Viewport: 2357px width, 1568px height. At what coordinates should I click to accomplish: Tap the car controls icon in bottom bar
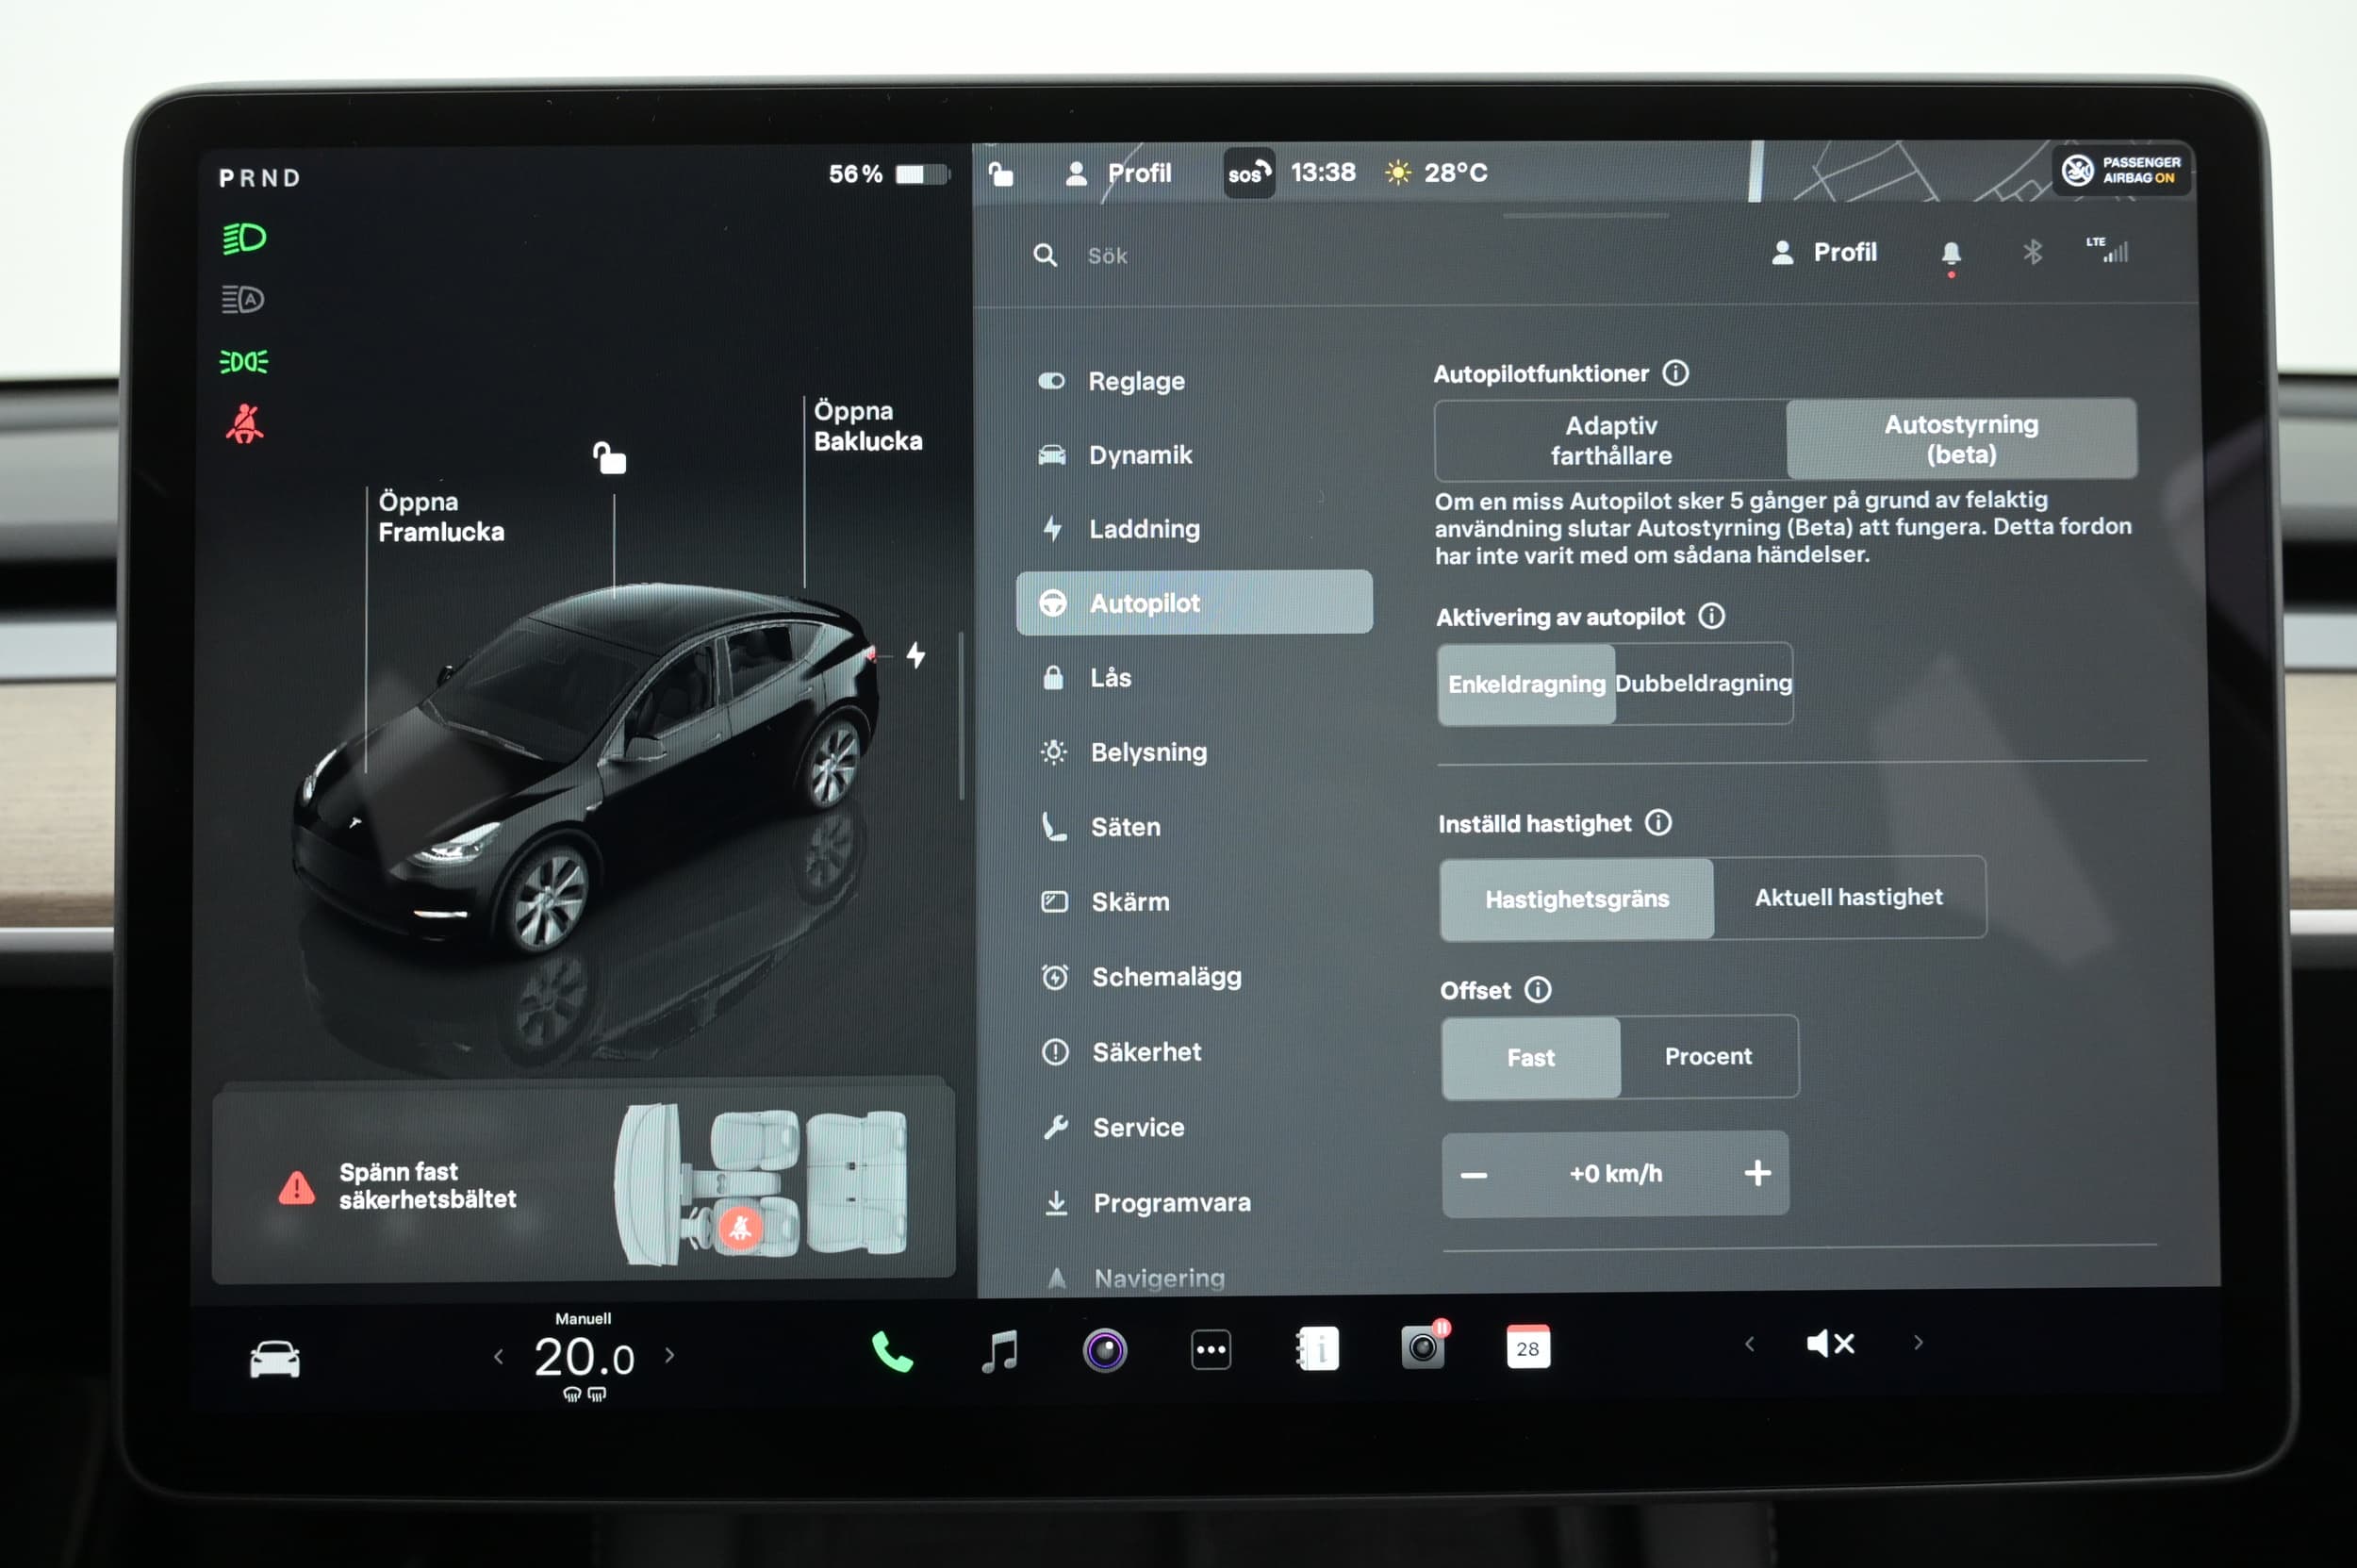274,1358
